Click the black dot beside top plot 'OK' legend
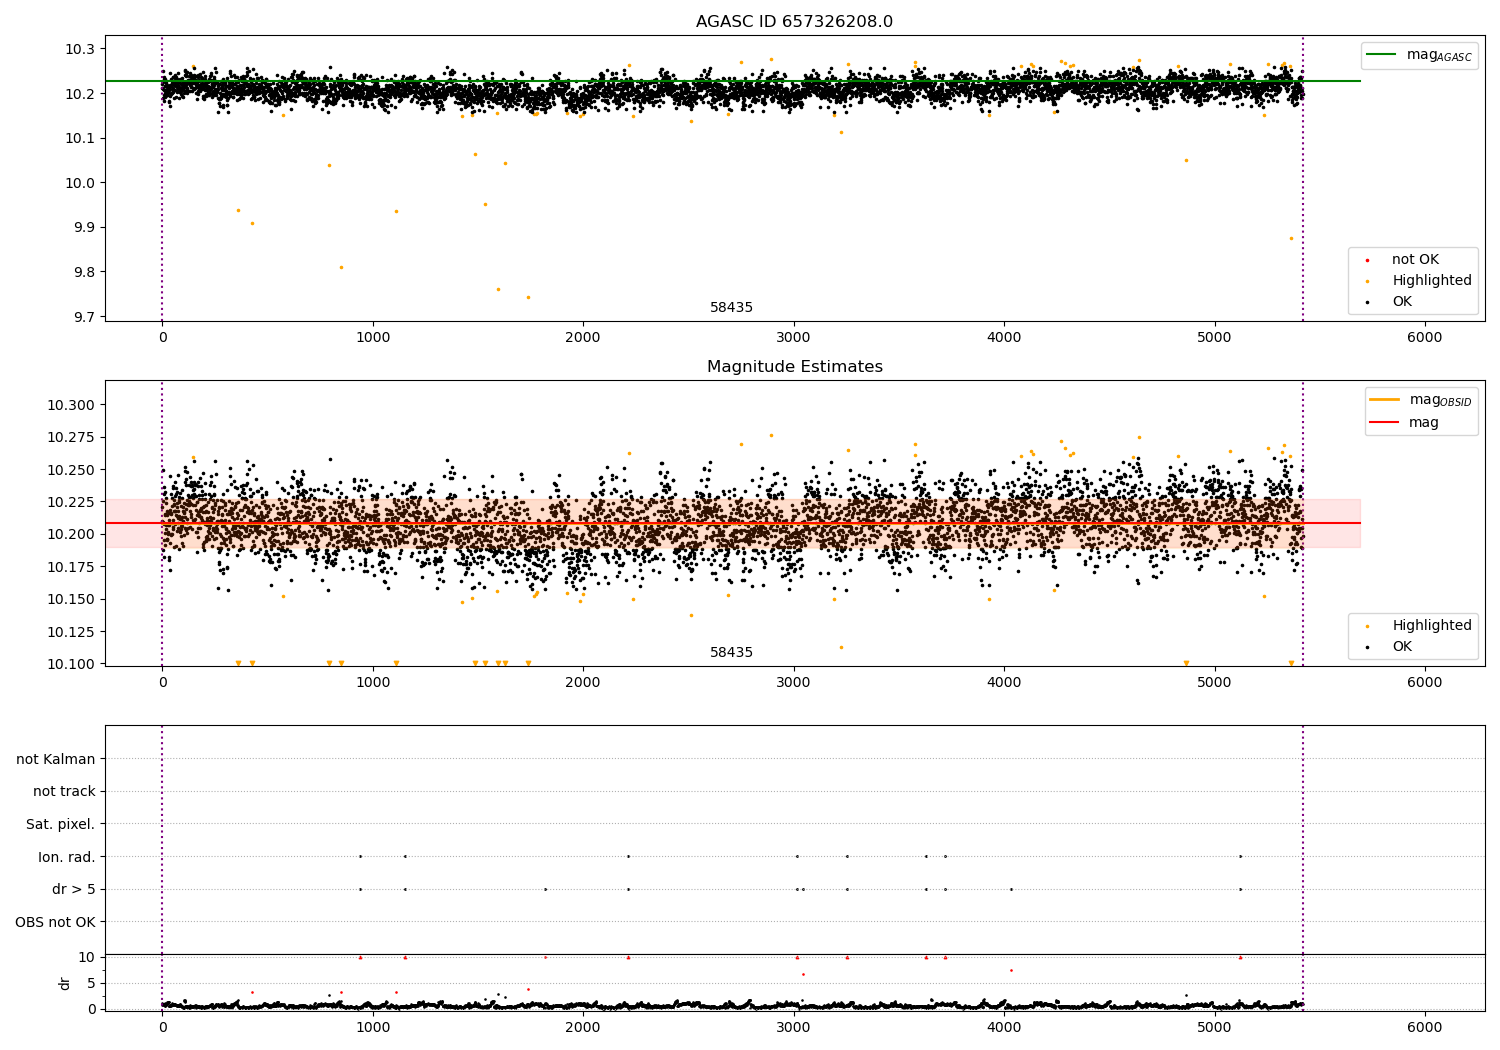The height and width of the screenshot is (1050, 1500). (x=1367, y=302)
